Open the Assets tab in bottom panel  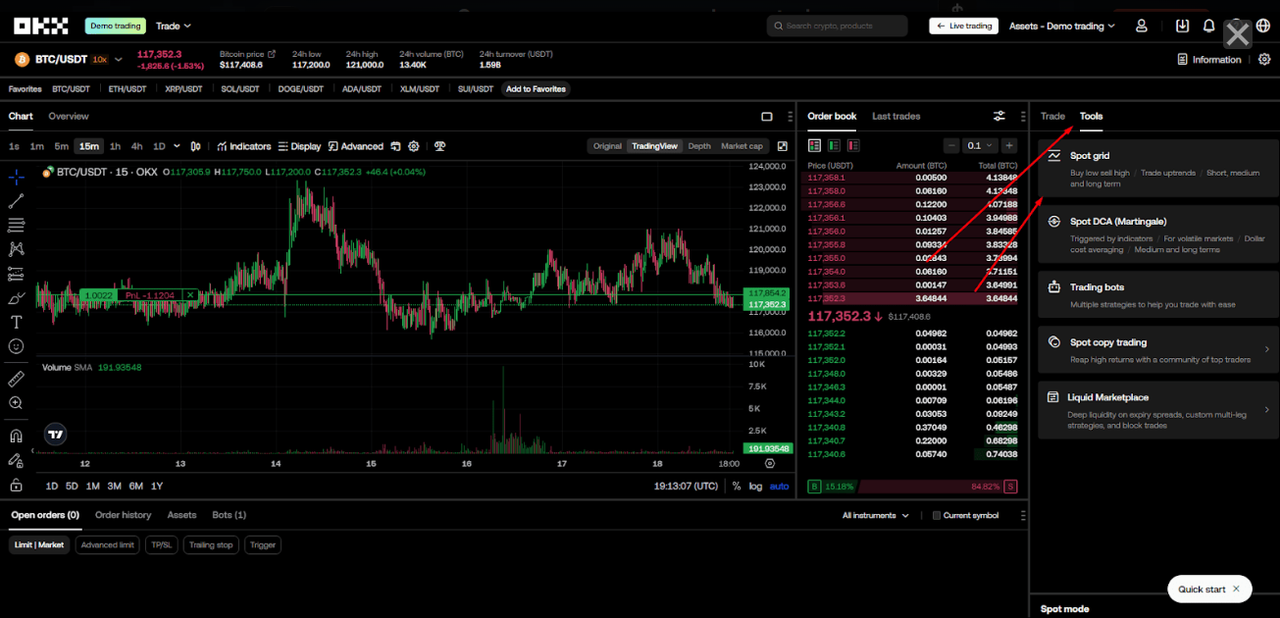coord(182,515)
